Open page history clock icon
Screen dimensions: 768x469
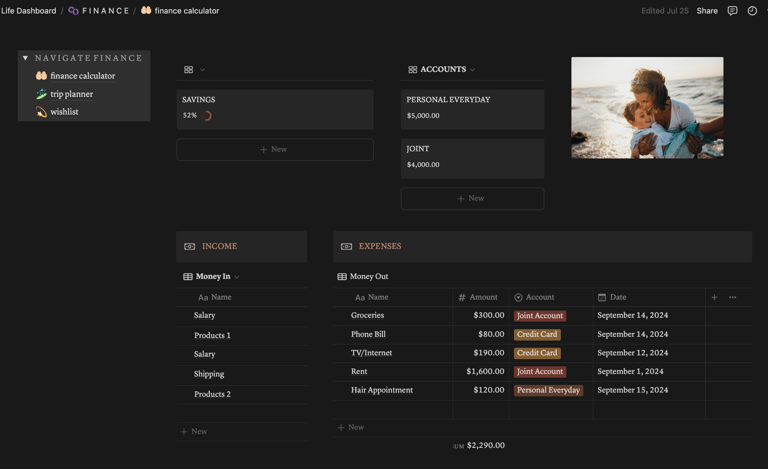pos(752,11)
